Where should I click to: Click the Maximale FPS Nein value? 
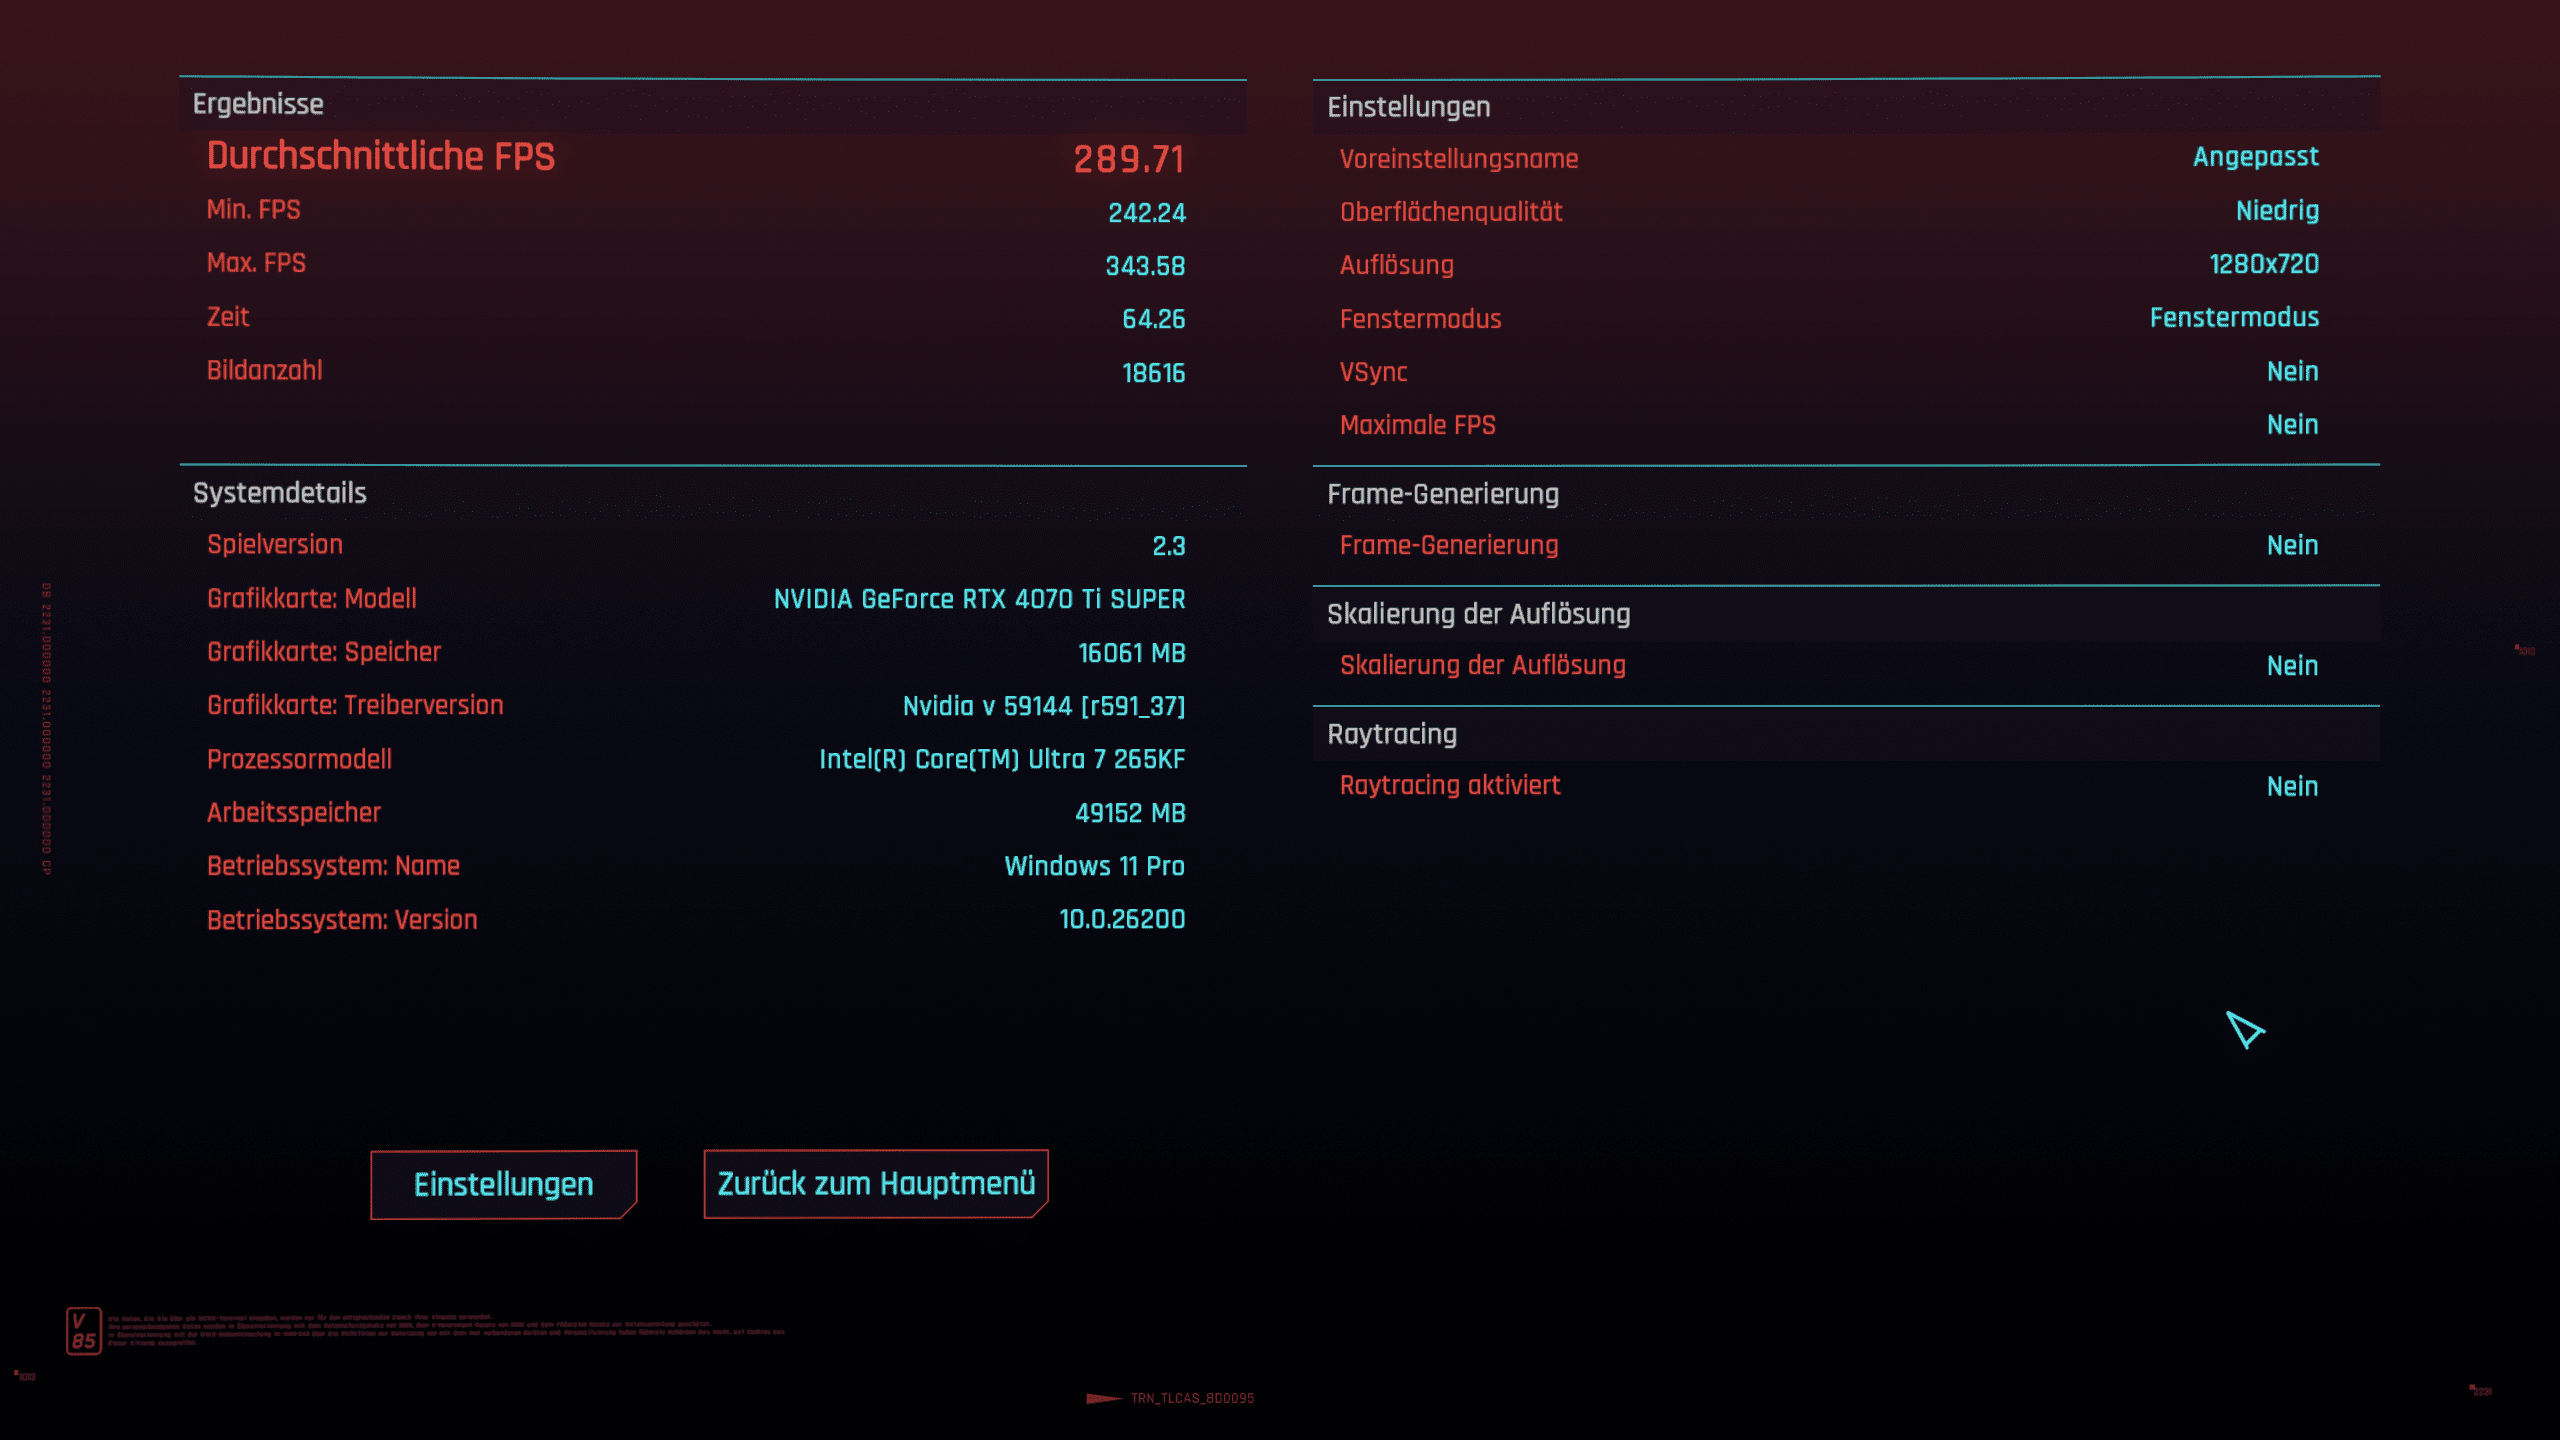(2292, 424)
